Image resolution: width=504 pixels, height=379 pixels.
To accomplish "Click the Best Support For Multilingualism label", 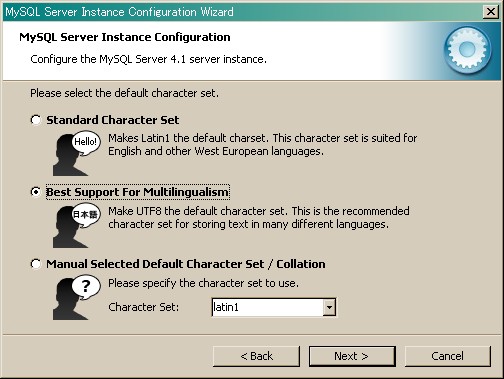I will click(x=137, y=192).
